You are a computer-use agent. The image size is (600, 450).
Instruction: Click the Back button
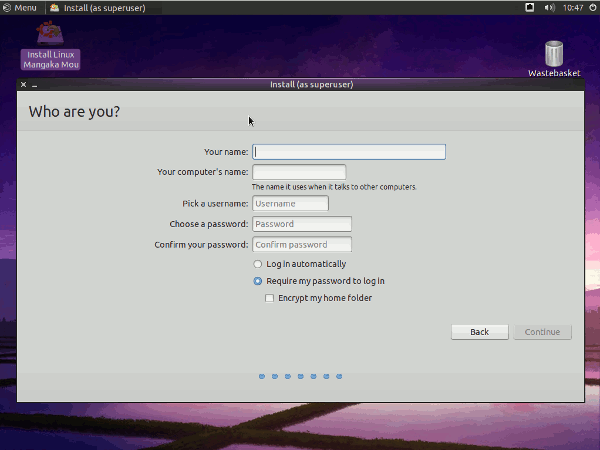point(479,332)
